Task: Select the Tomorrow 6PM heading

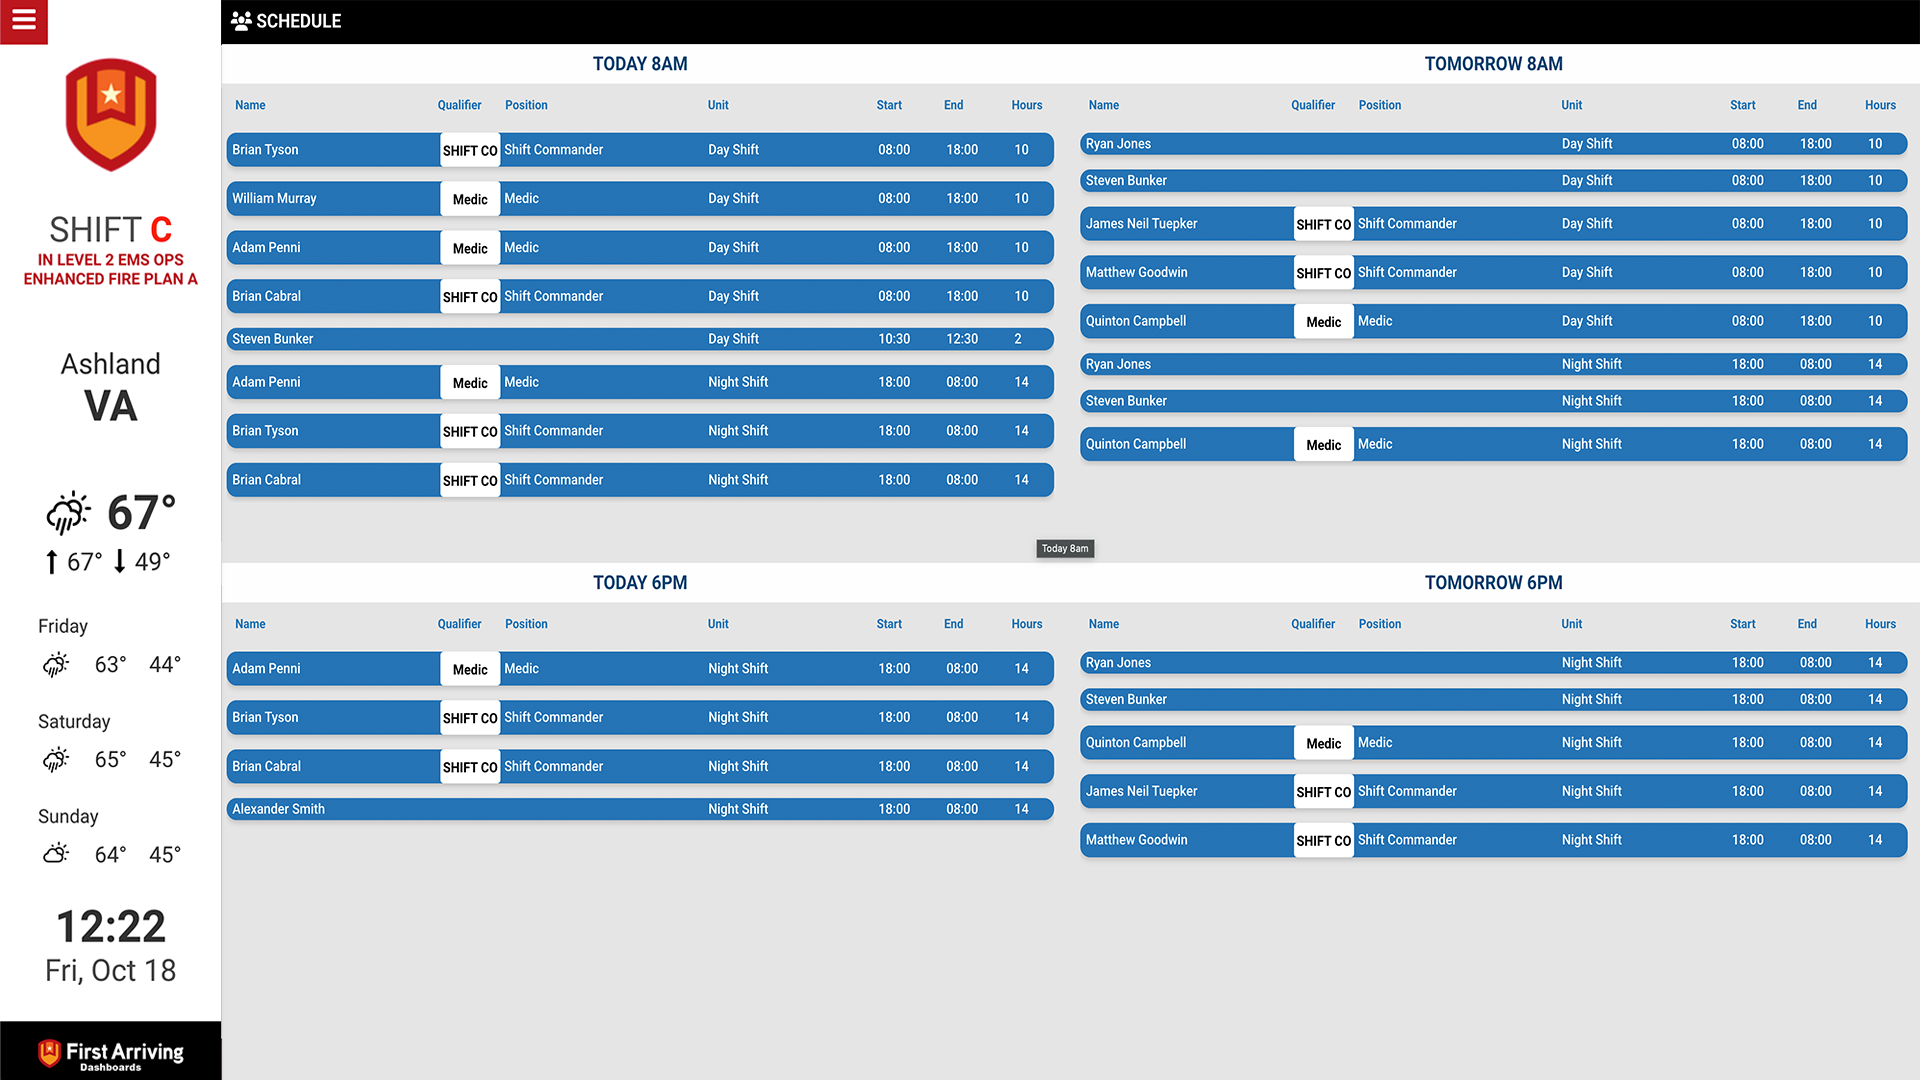Action: (x=1493, y=583)
